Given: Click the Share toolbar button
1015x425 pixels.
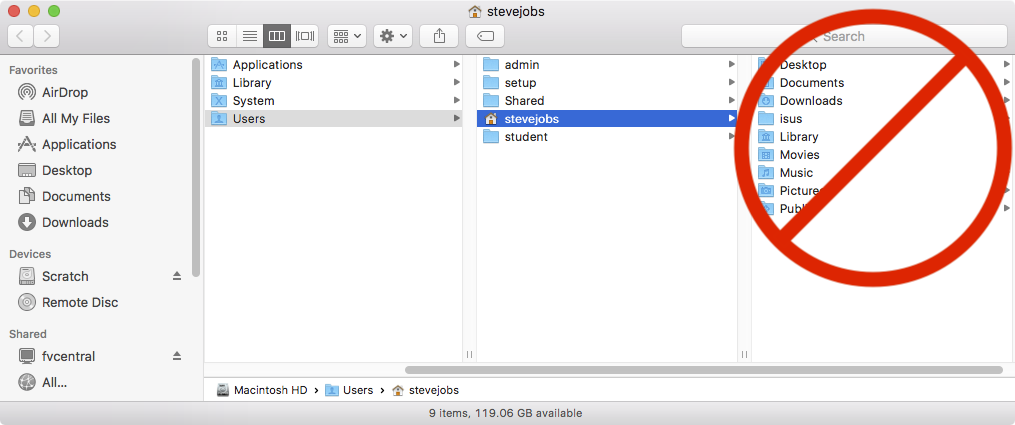Looking at the screenshot, I should click(439, 36).
